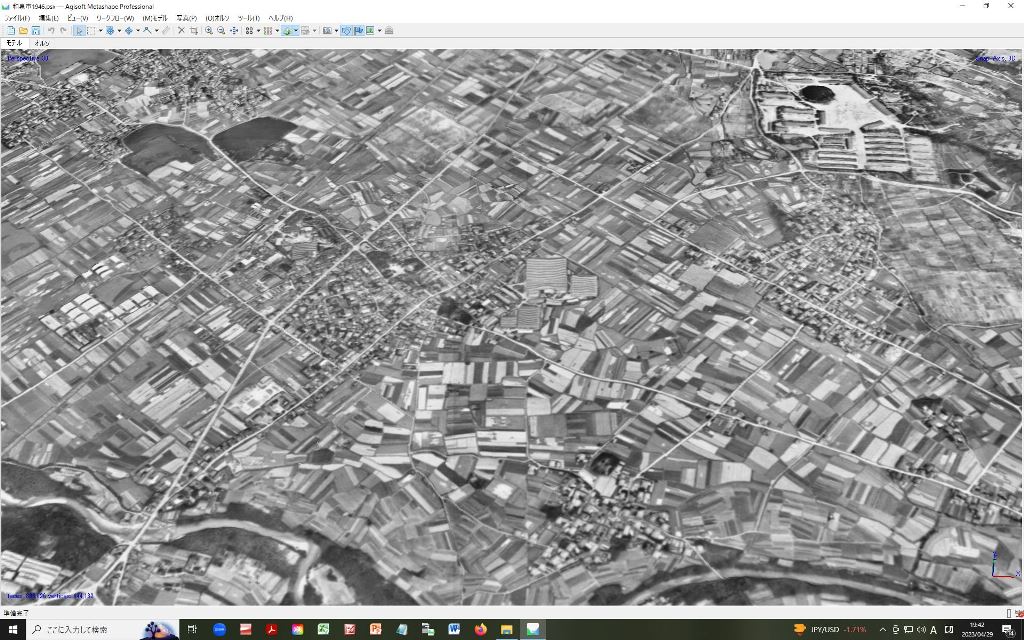
Task: Crop to selection using the crop icon
Action: (194, 31)
